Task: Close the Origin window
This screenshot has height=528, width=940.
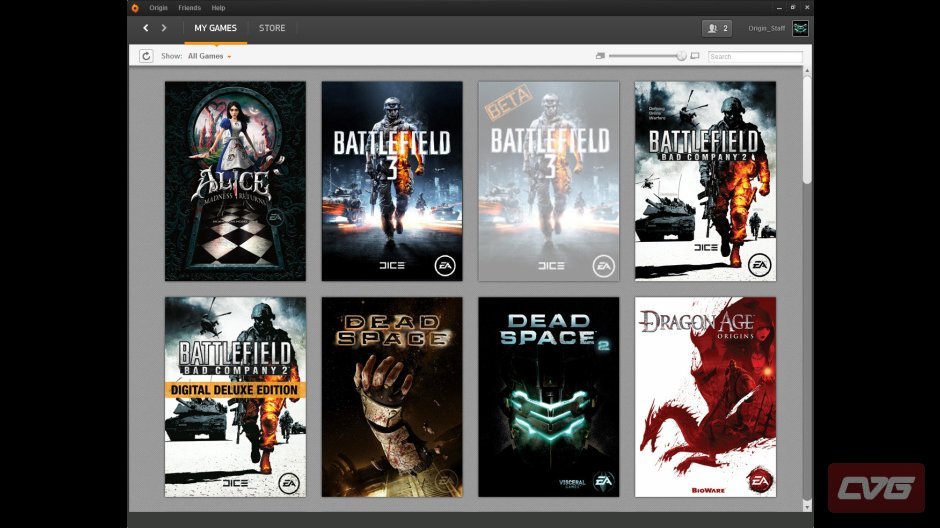Action: (x=807, y=8)
